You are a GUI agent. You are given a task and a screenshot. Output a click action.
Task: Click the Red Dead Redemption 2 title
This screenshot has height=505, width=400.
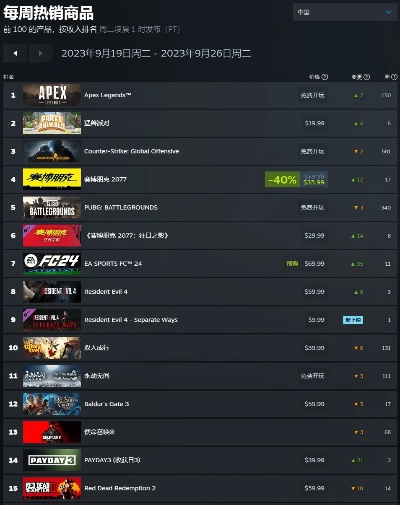click(x=120, y=488)
